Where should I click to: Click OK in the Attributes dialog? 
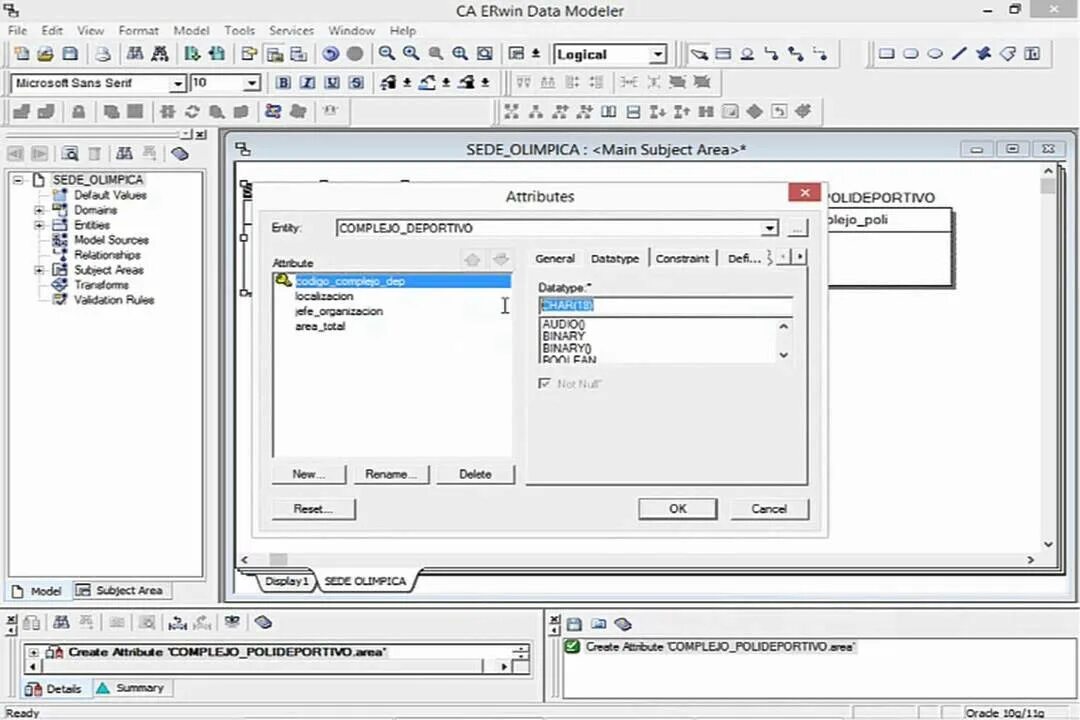point(678,508)
